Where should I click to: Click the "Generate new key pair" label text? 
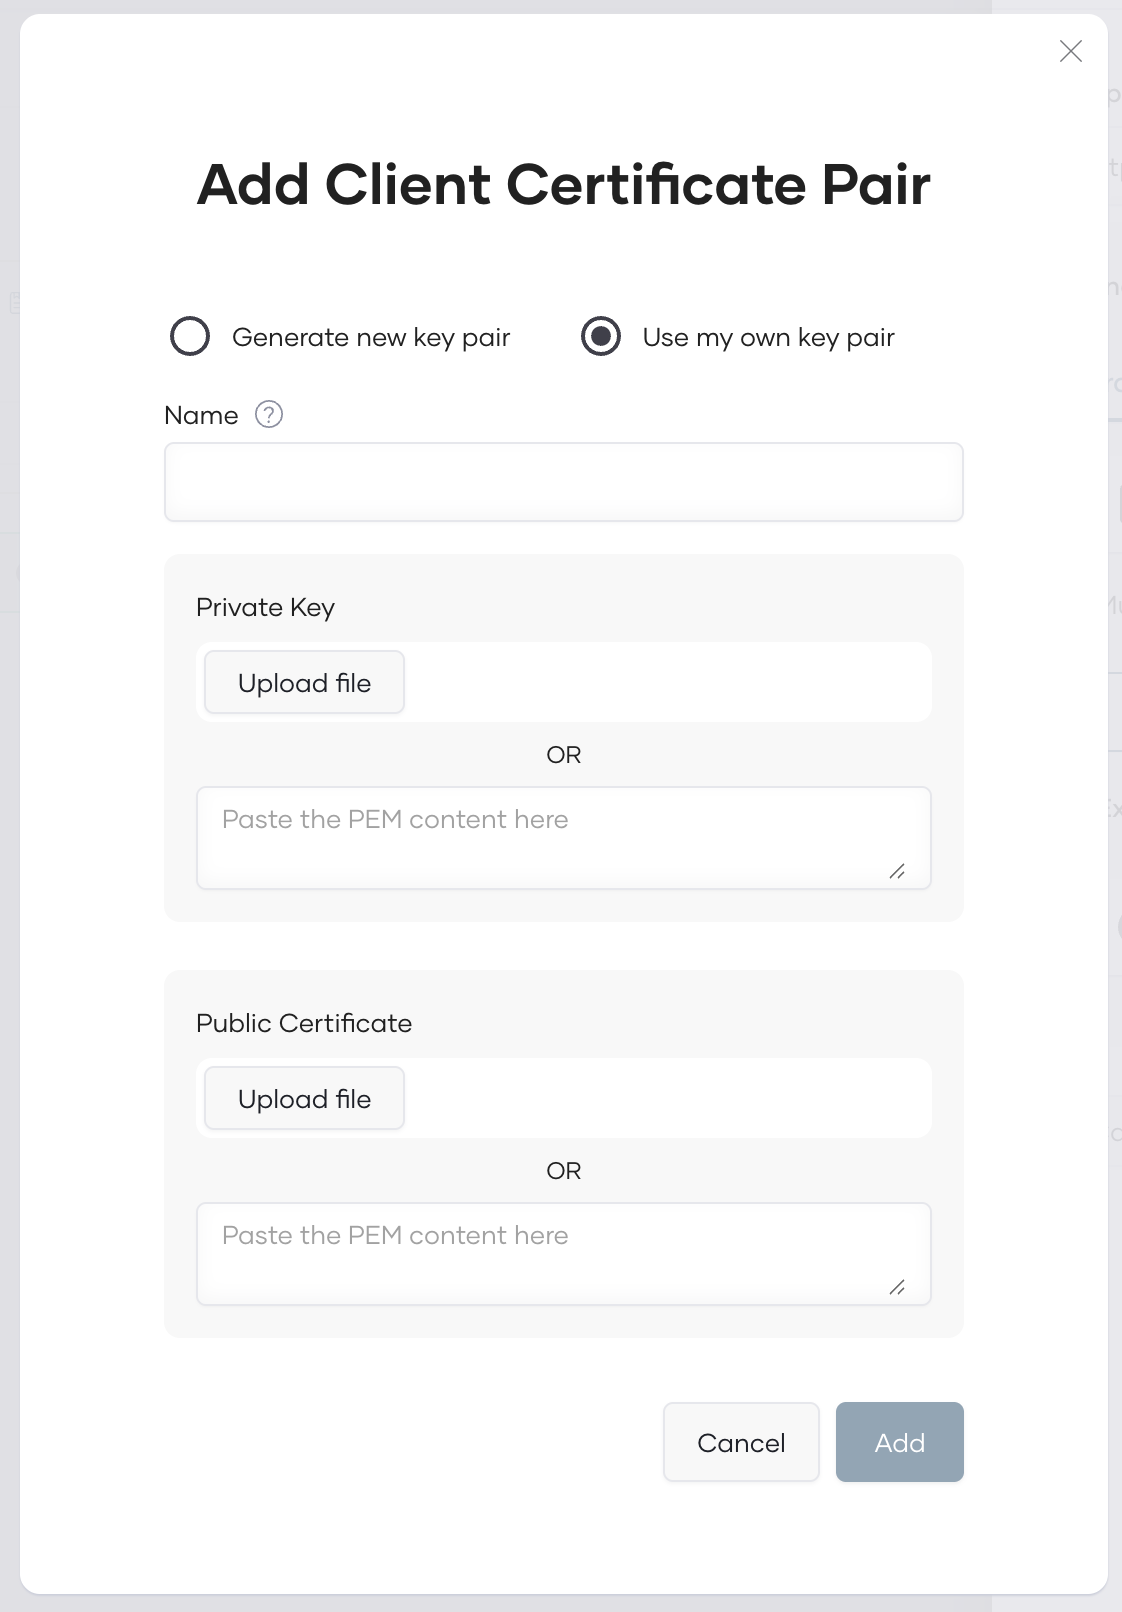[371, 337]
